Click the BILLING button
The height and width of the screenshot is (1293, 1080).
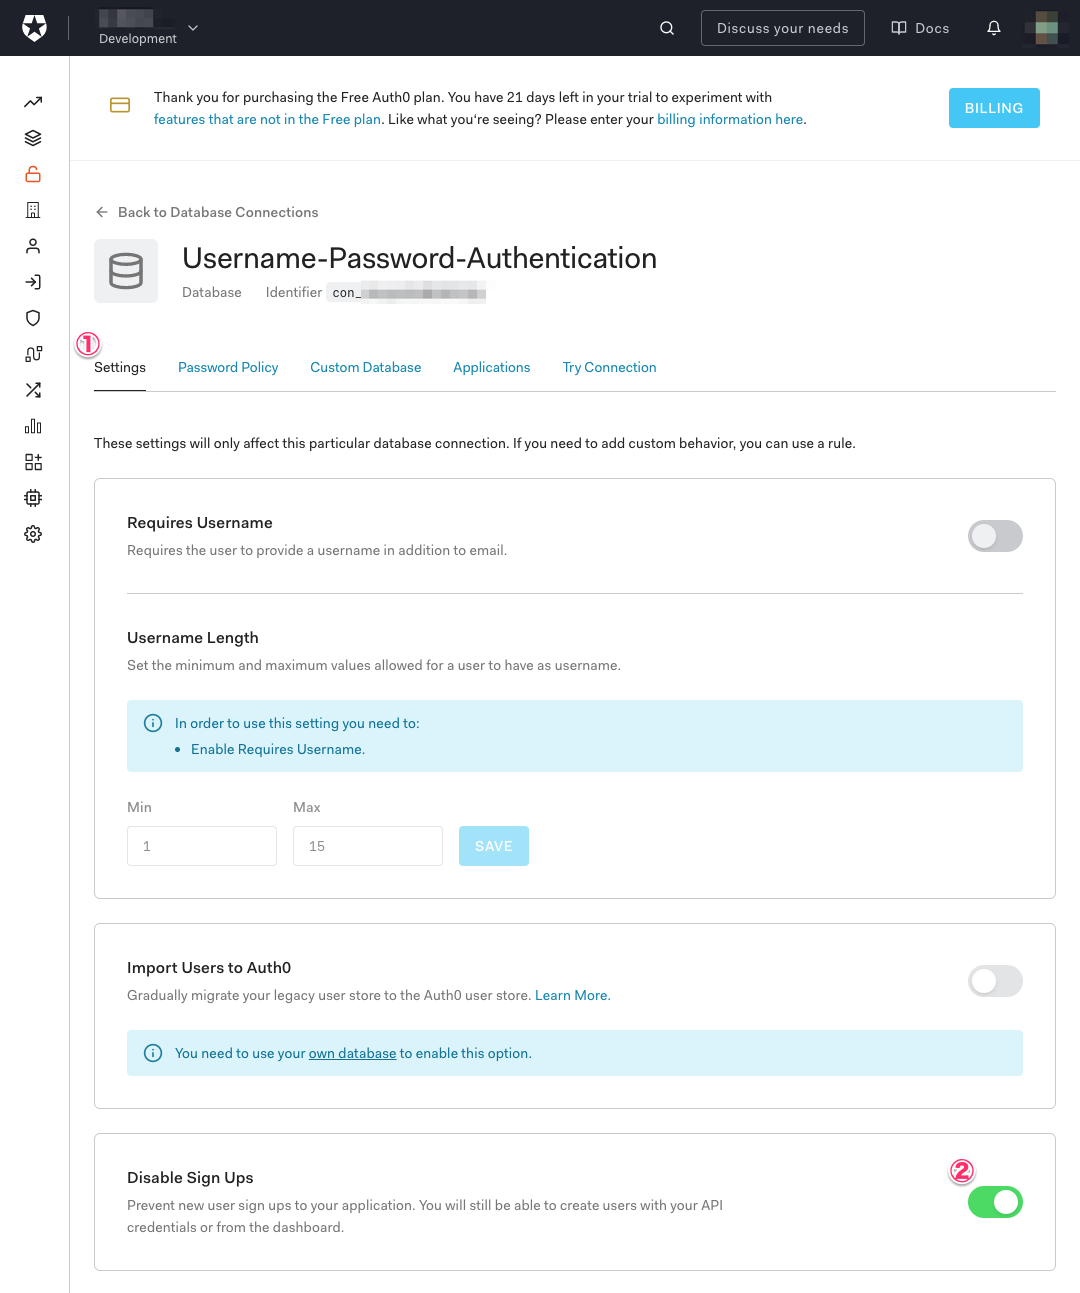pyautogui.click(x=994, y=108)
